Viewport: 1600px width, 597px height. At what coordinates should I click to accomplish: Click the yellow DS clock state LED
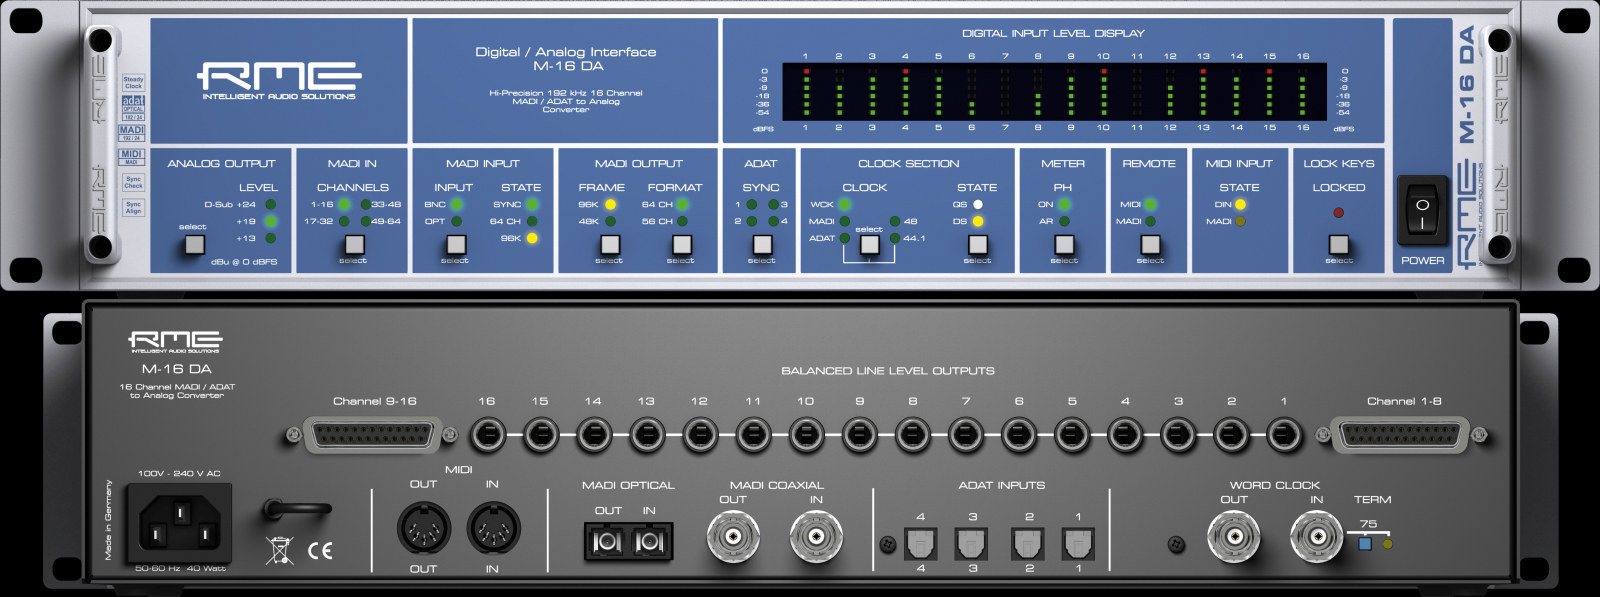978,221
